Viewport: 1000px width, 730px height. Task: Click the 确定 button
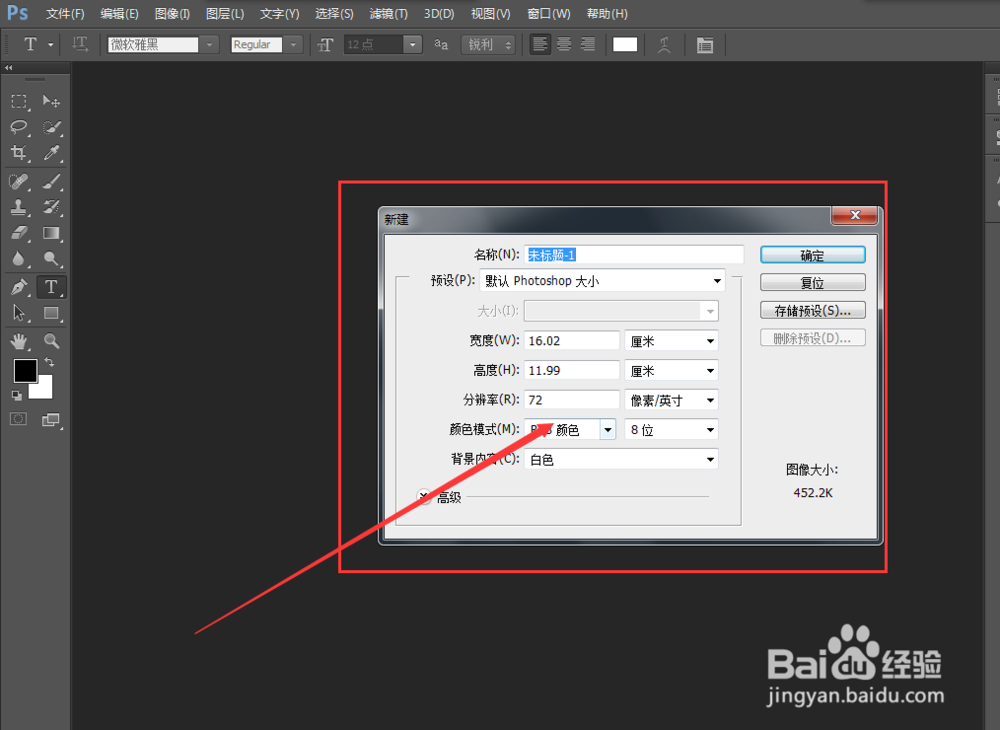tap(812, 255)
